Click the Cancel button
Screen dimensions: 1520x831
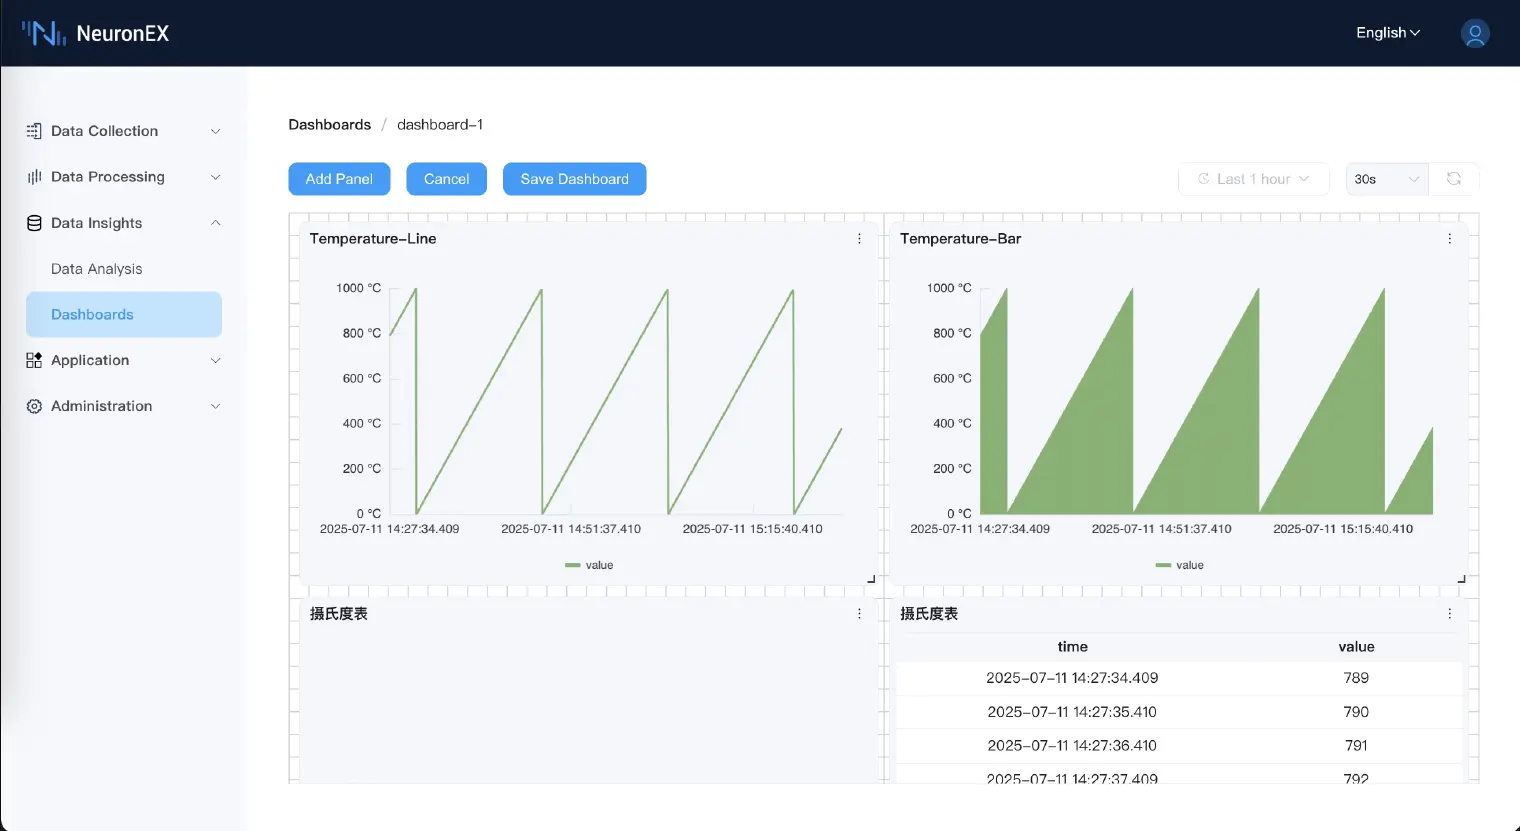446,179
